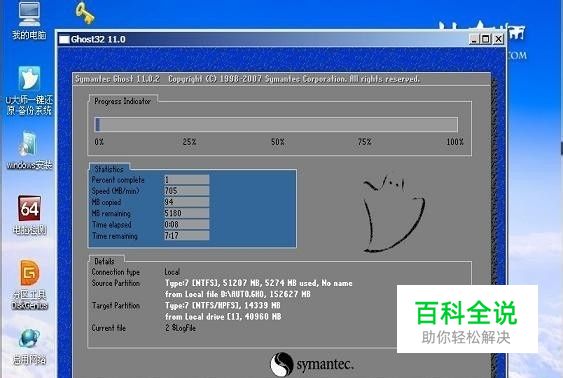Click the Time remaining value 7:17
The height and width of the screenshot is (378, 563).
(186, 235)
